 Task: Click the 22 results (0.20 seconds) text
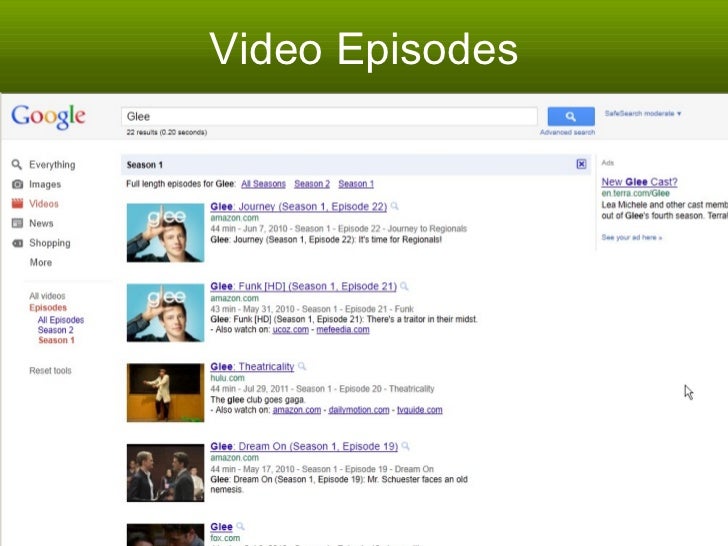[167, 132]
